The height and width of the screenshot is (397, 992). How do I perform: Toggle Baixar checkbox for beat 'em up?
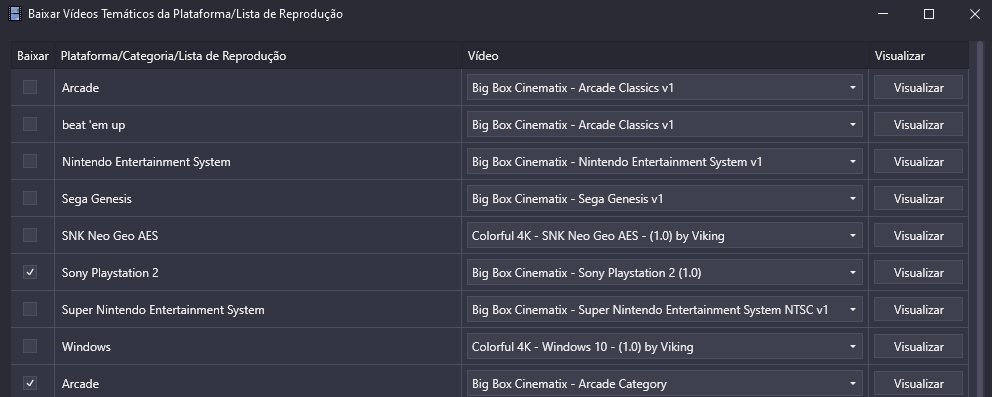coord(30,125)
